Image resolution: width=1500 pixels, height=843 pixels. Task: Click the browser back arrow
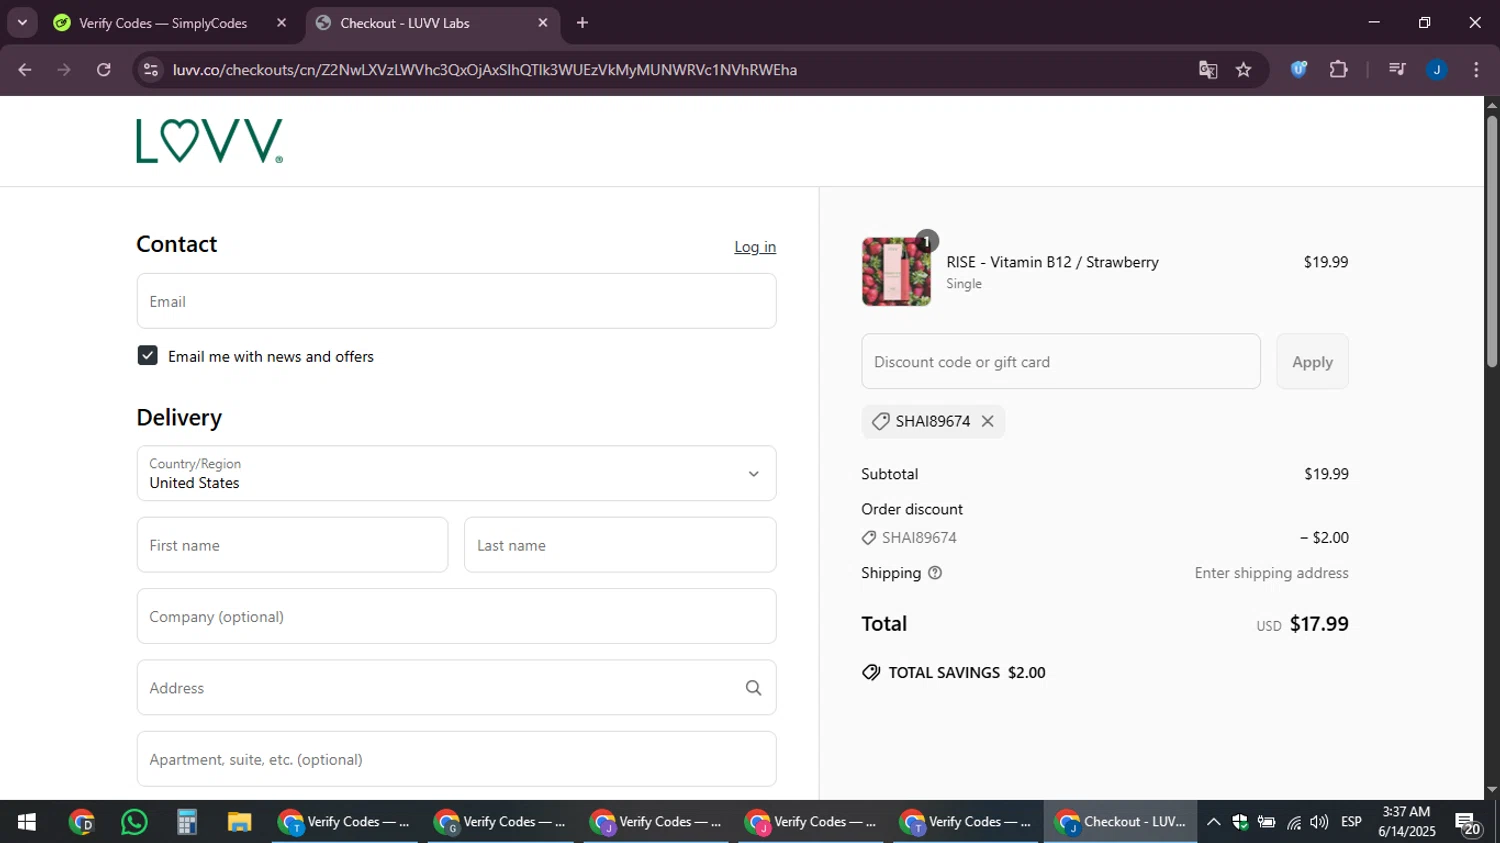pyautogui.click(x=25, y=70)
